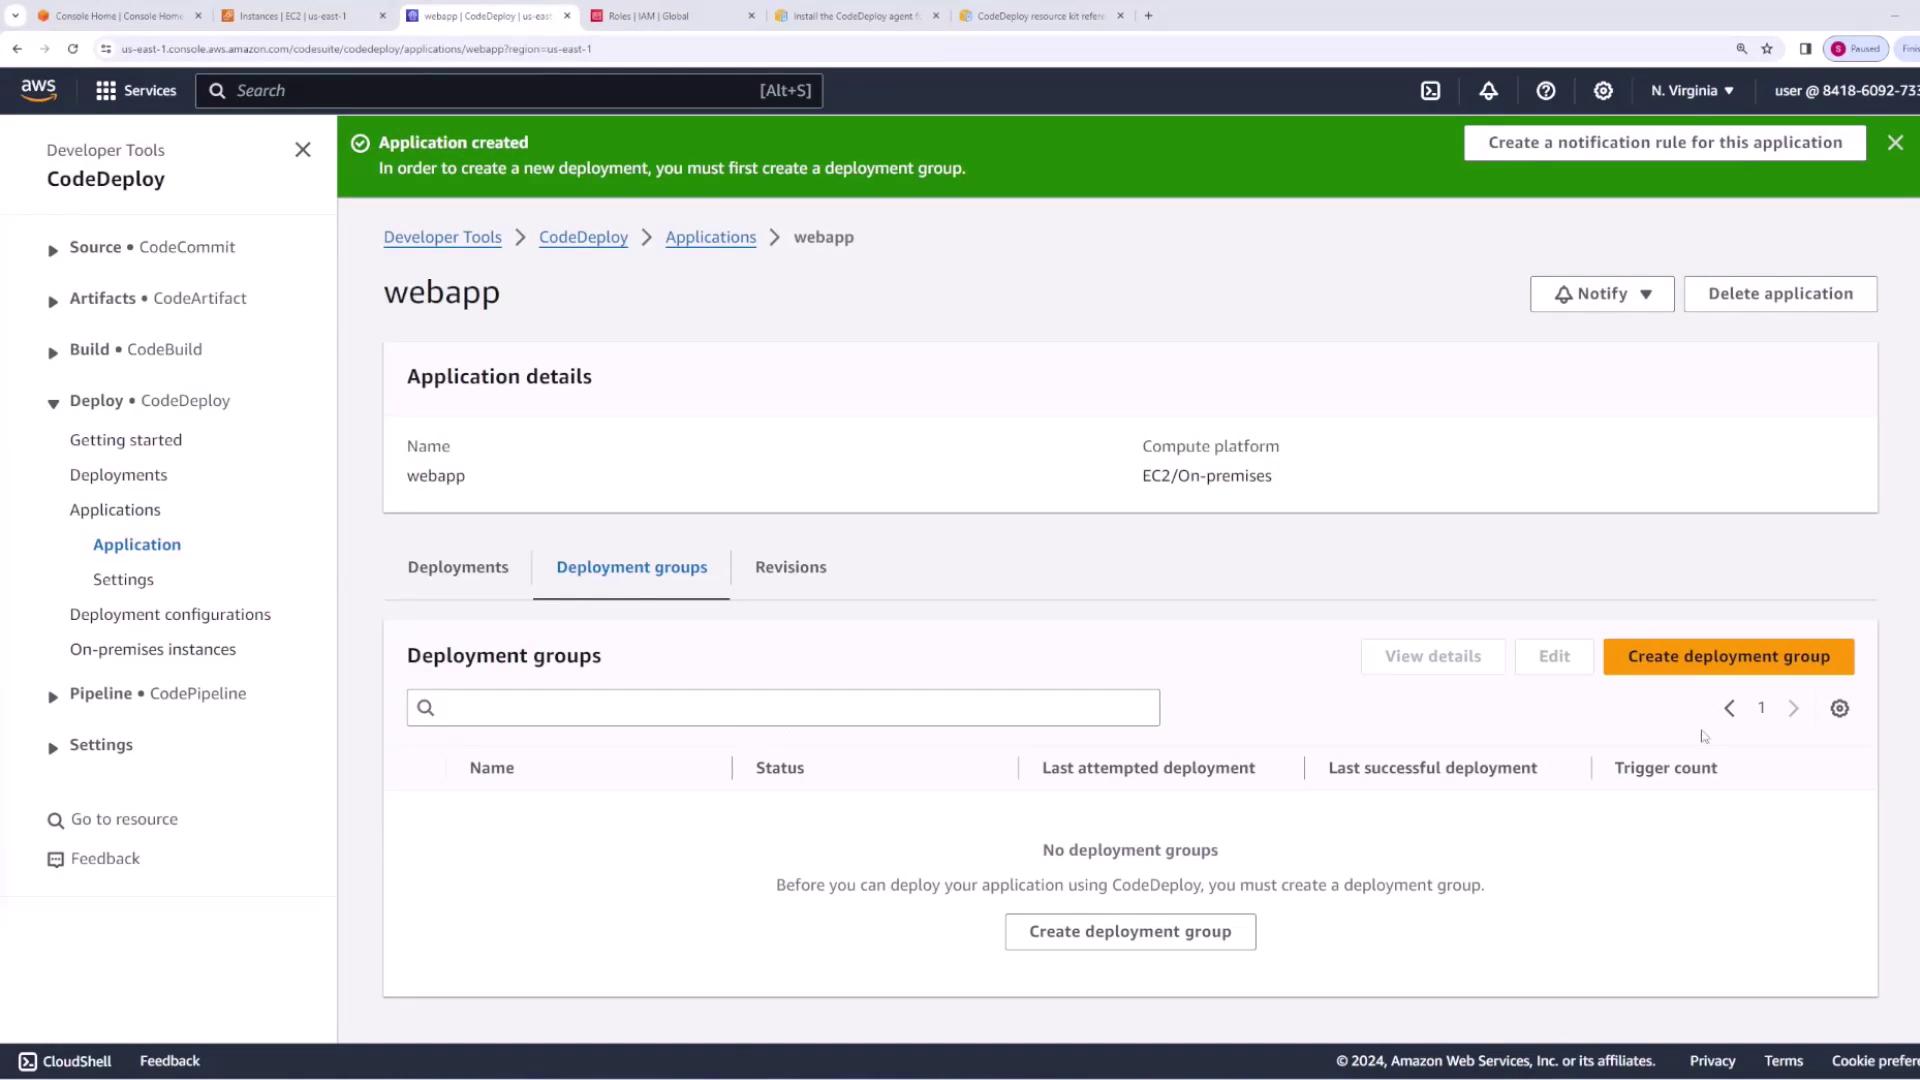1920x1080 pixels.
Task: Close the Developer Tools side panel
Action: pyautogui.click(x=303, y=150)
